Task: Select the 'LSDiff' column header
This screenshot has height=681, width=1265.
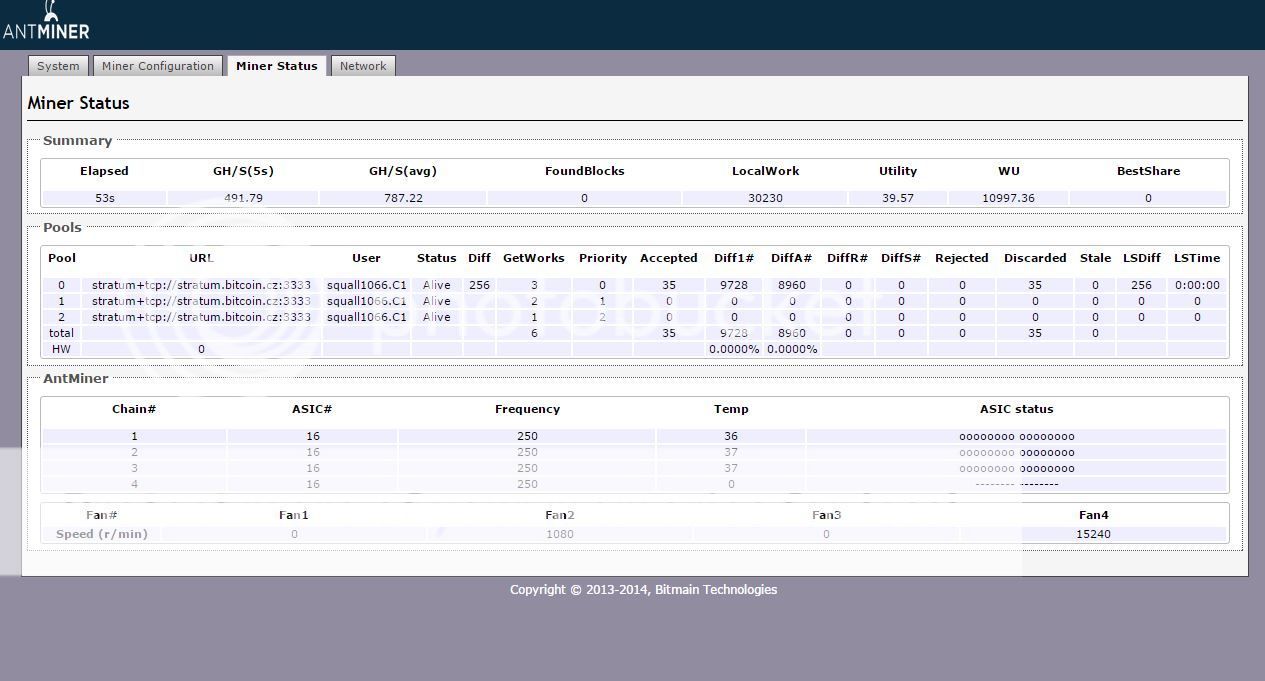Action: (x=1141, y=258)
